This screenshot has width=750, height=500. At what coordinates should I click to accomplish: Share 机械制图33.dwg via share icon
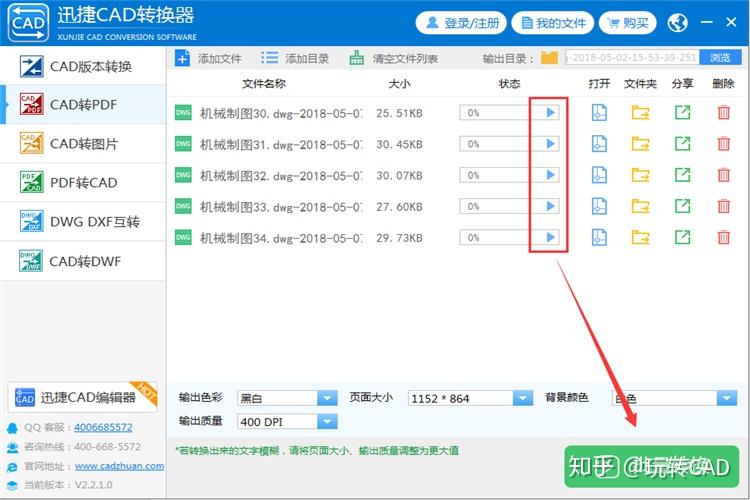682,206
